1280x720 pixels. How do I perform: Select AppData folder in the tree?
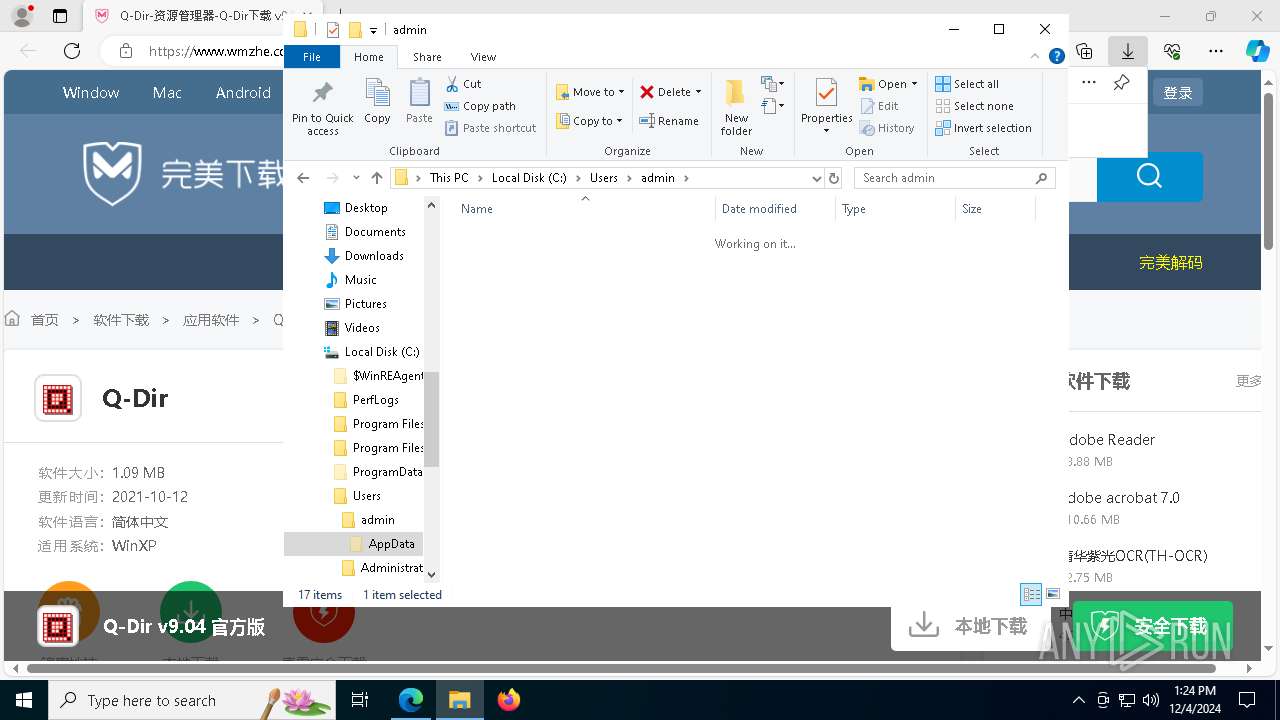tap(381, 544)
